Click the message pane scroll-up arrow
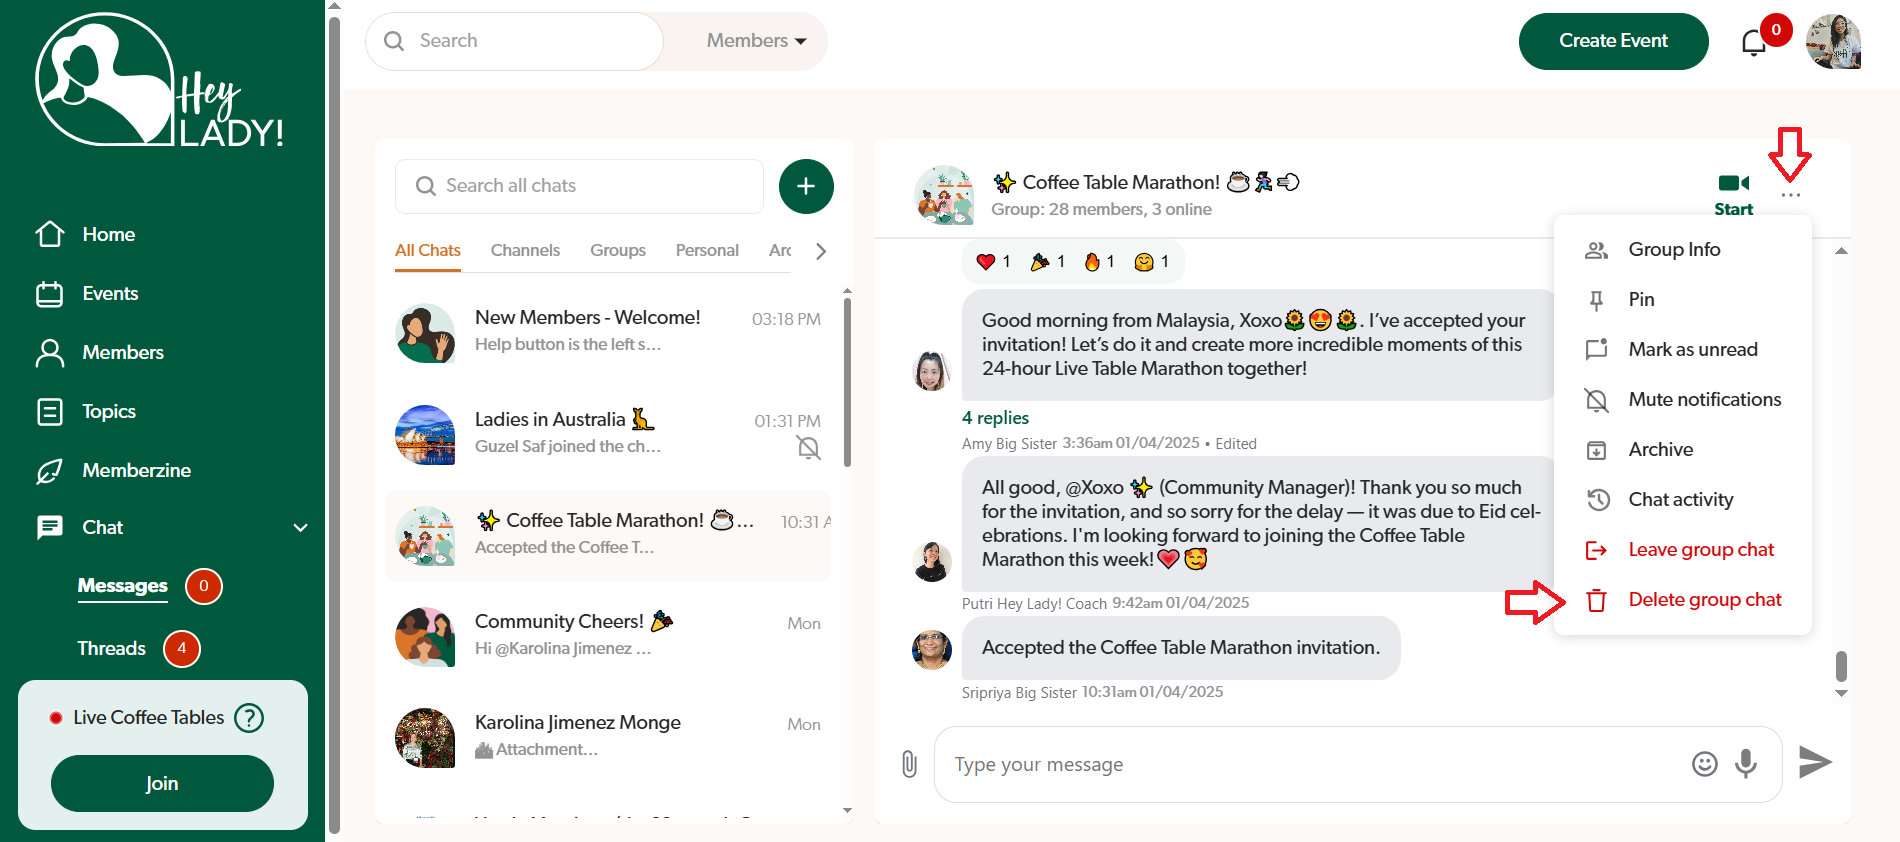The height and width of the screenshot is (842, 1900). (x=1841, y=251)
